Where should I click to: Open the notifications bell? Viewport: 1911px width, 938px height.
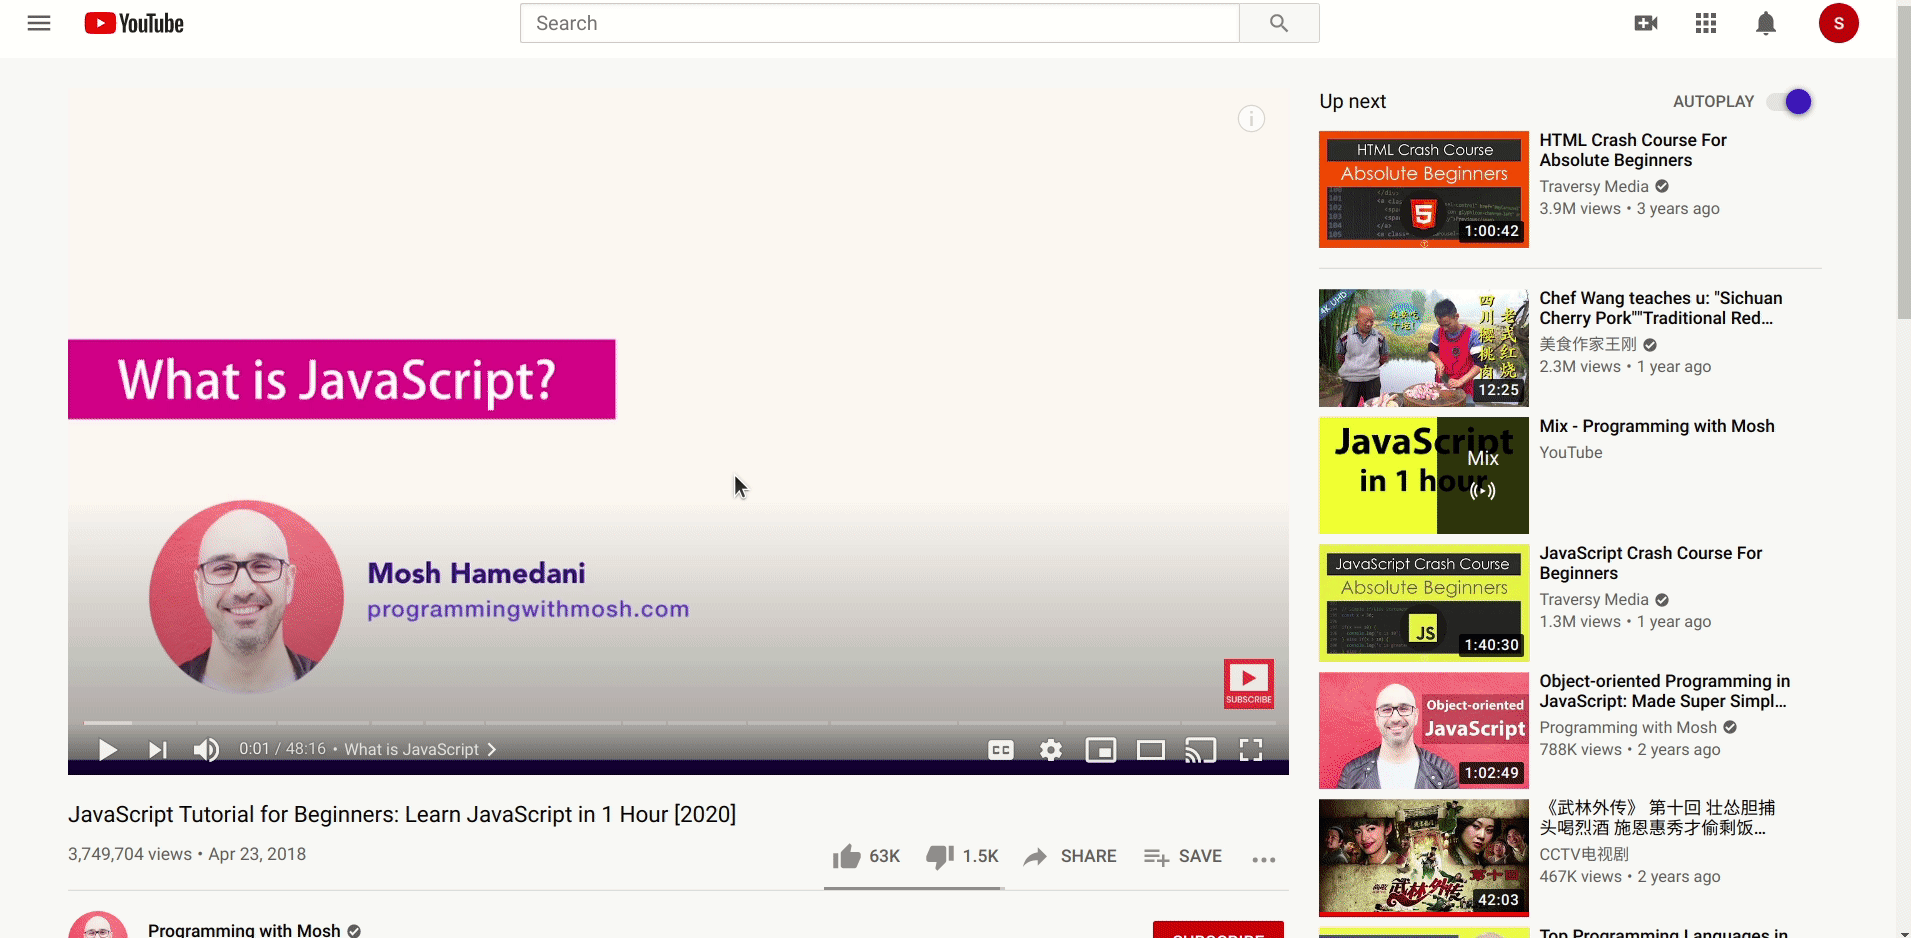[1766, 23]
